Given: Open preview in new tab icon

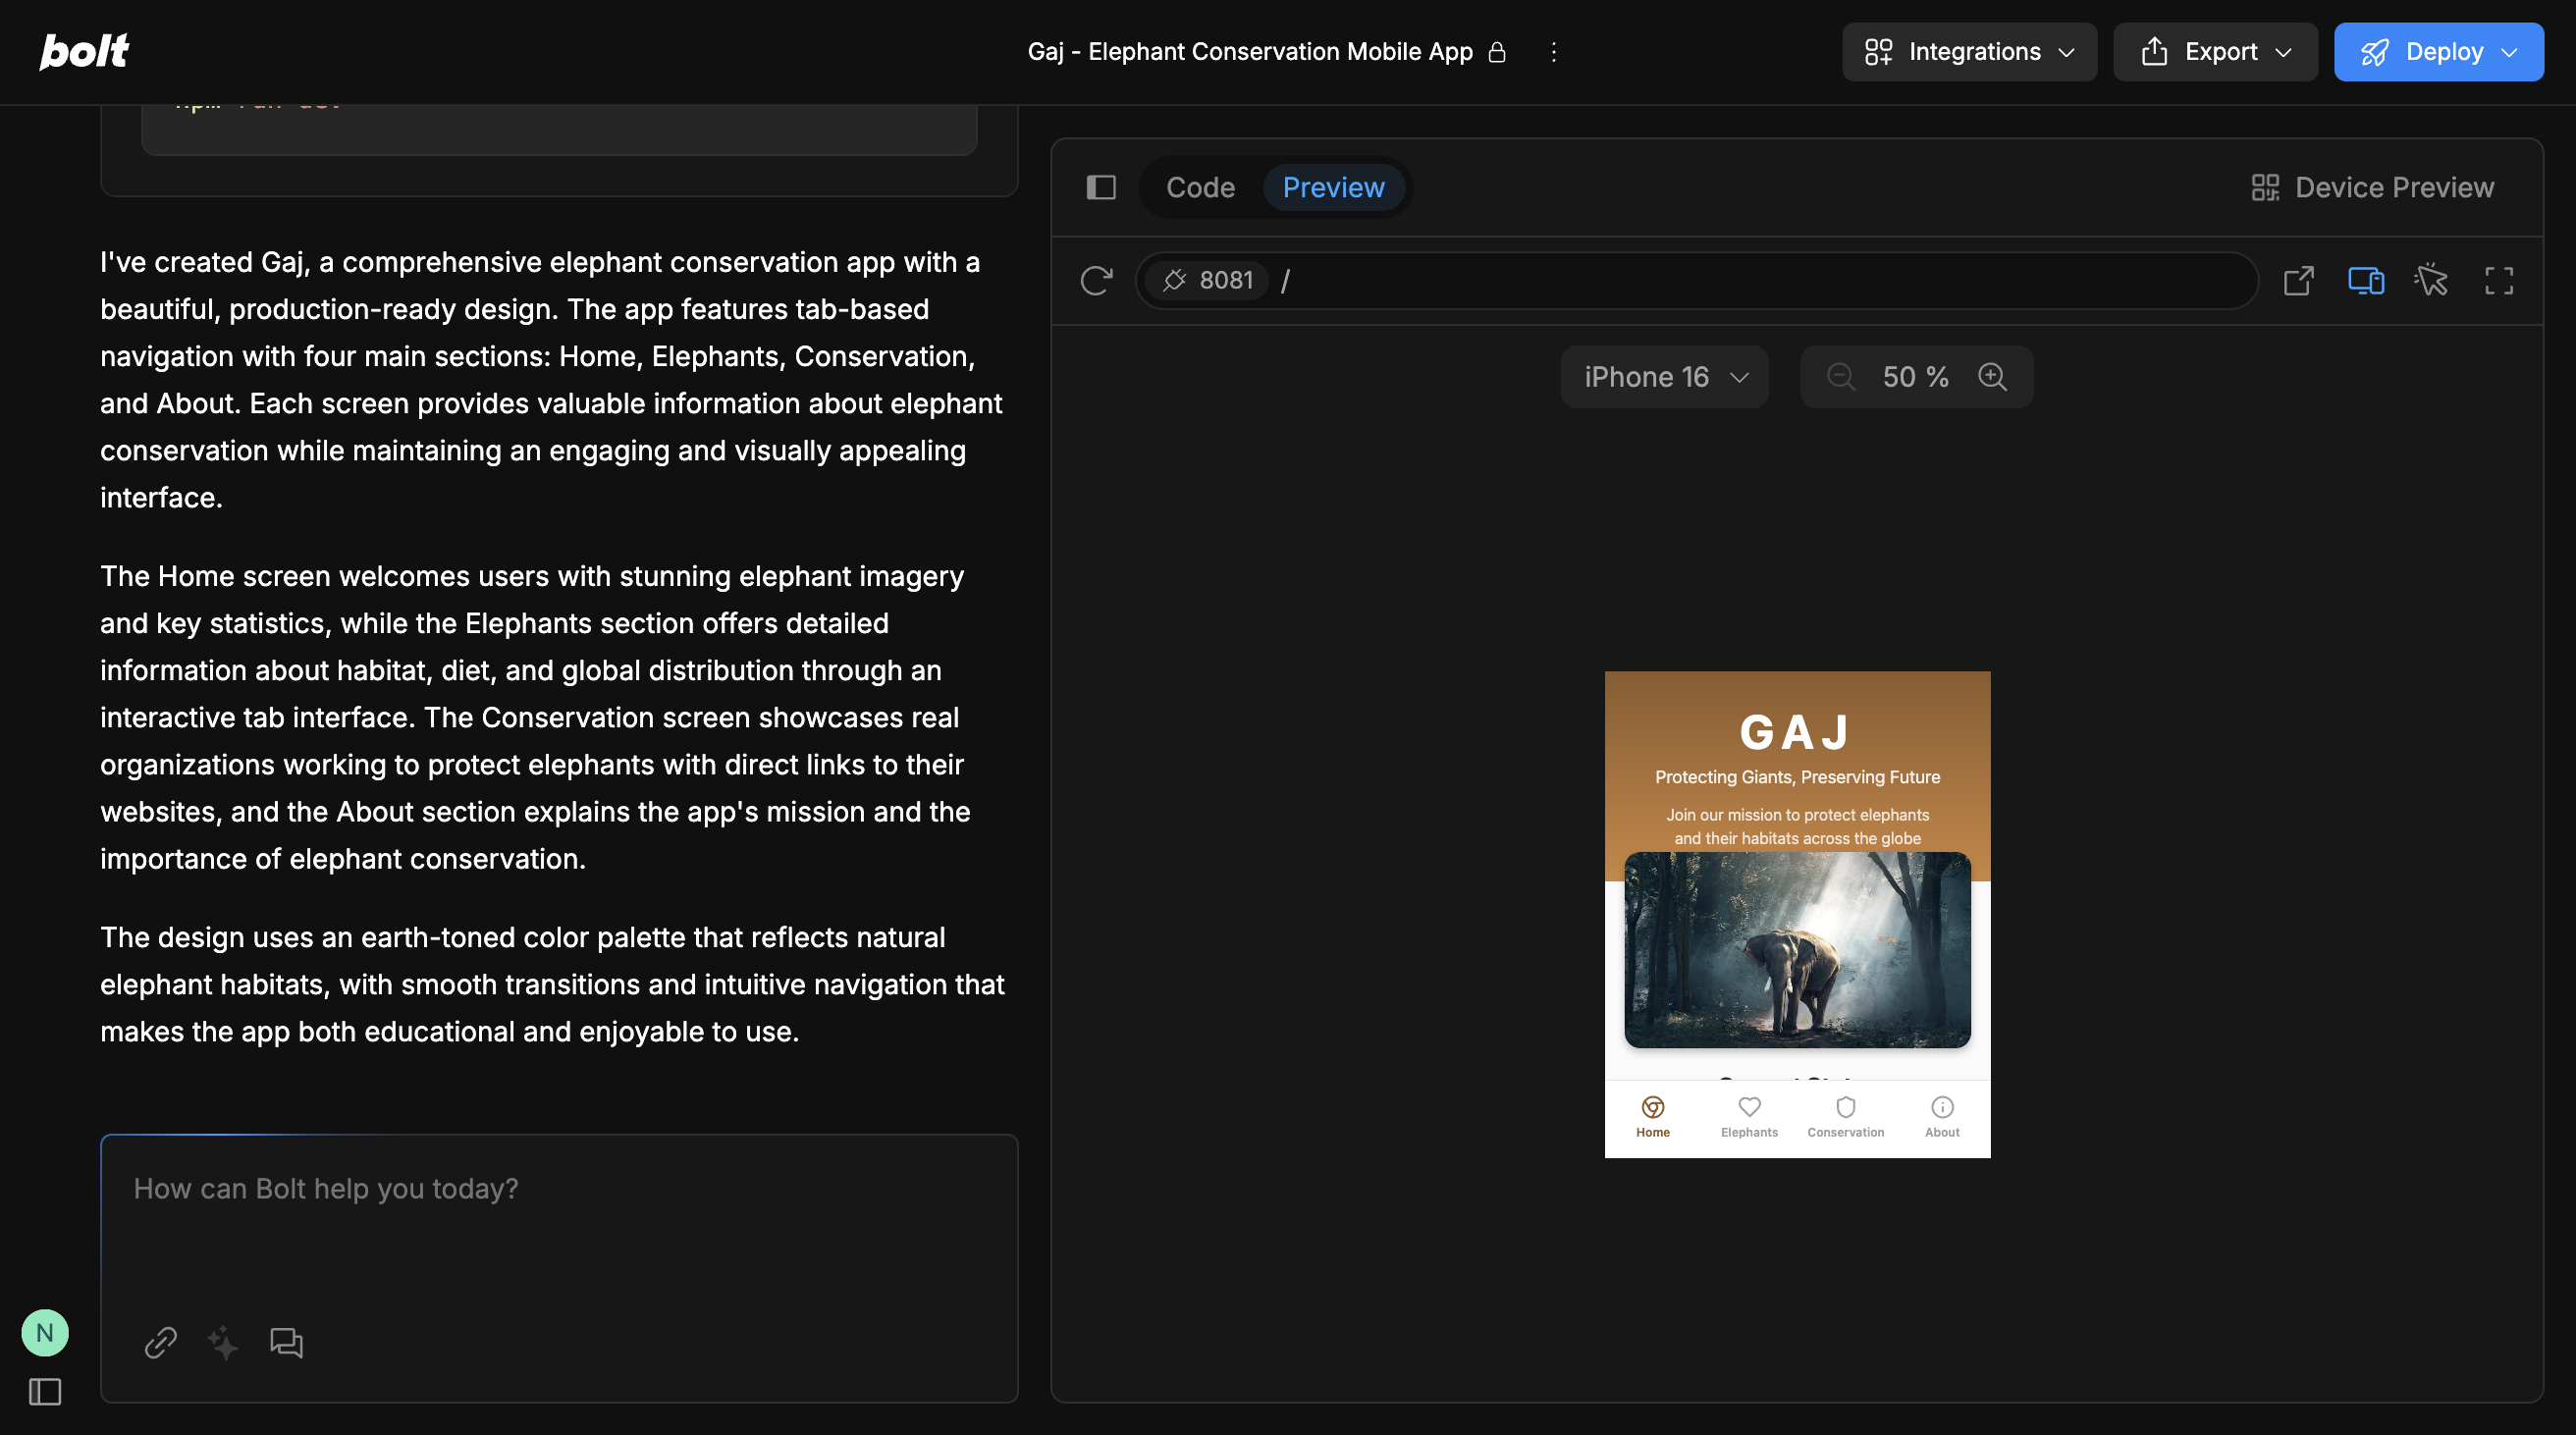Looking at the screenshot, I should 2298,280.
